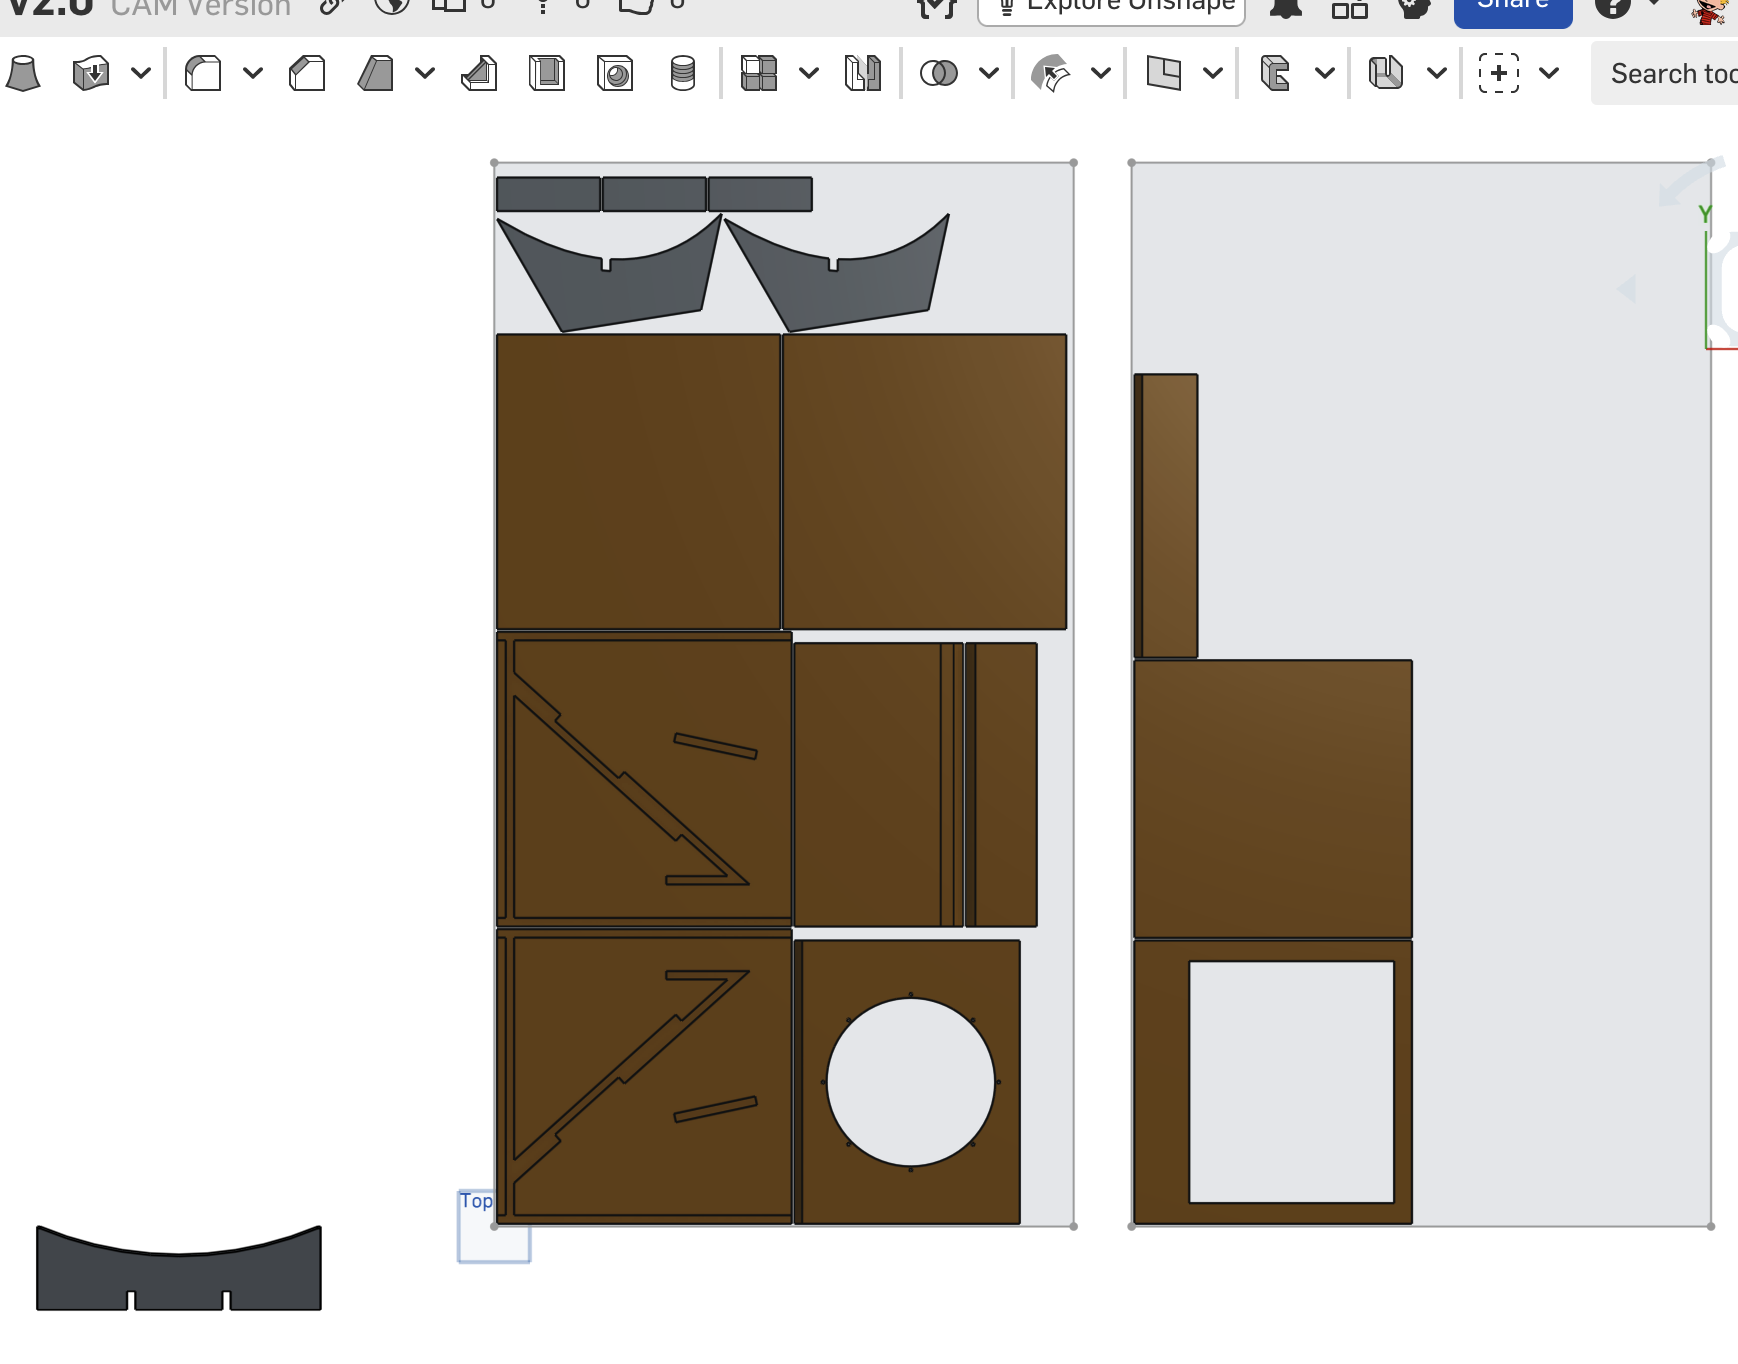The height and width of the screenshot is (1364, 1738).
Task: Open the Linear pattern dropdown arrow
Action: 809,73
